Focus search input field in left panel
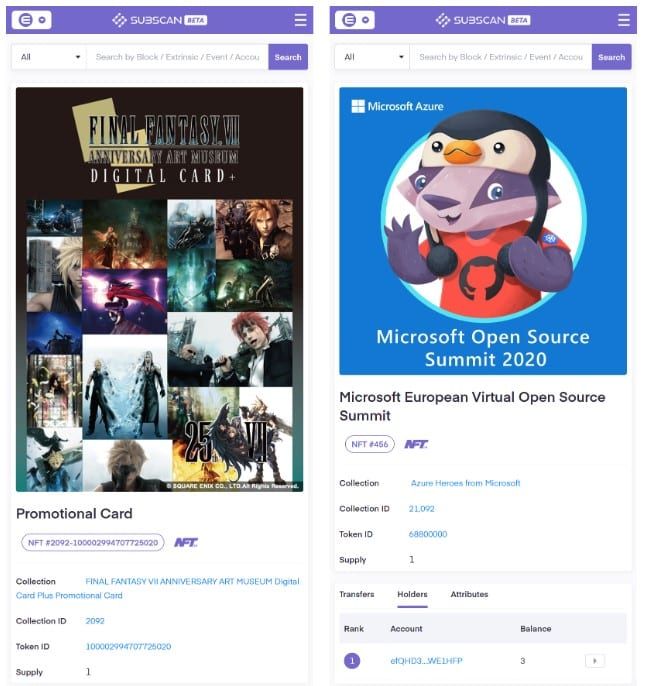This screenshot has width=669, height=686. coord(177,57)
